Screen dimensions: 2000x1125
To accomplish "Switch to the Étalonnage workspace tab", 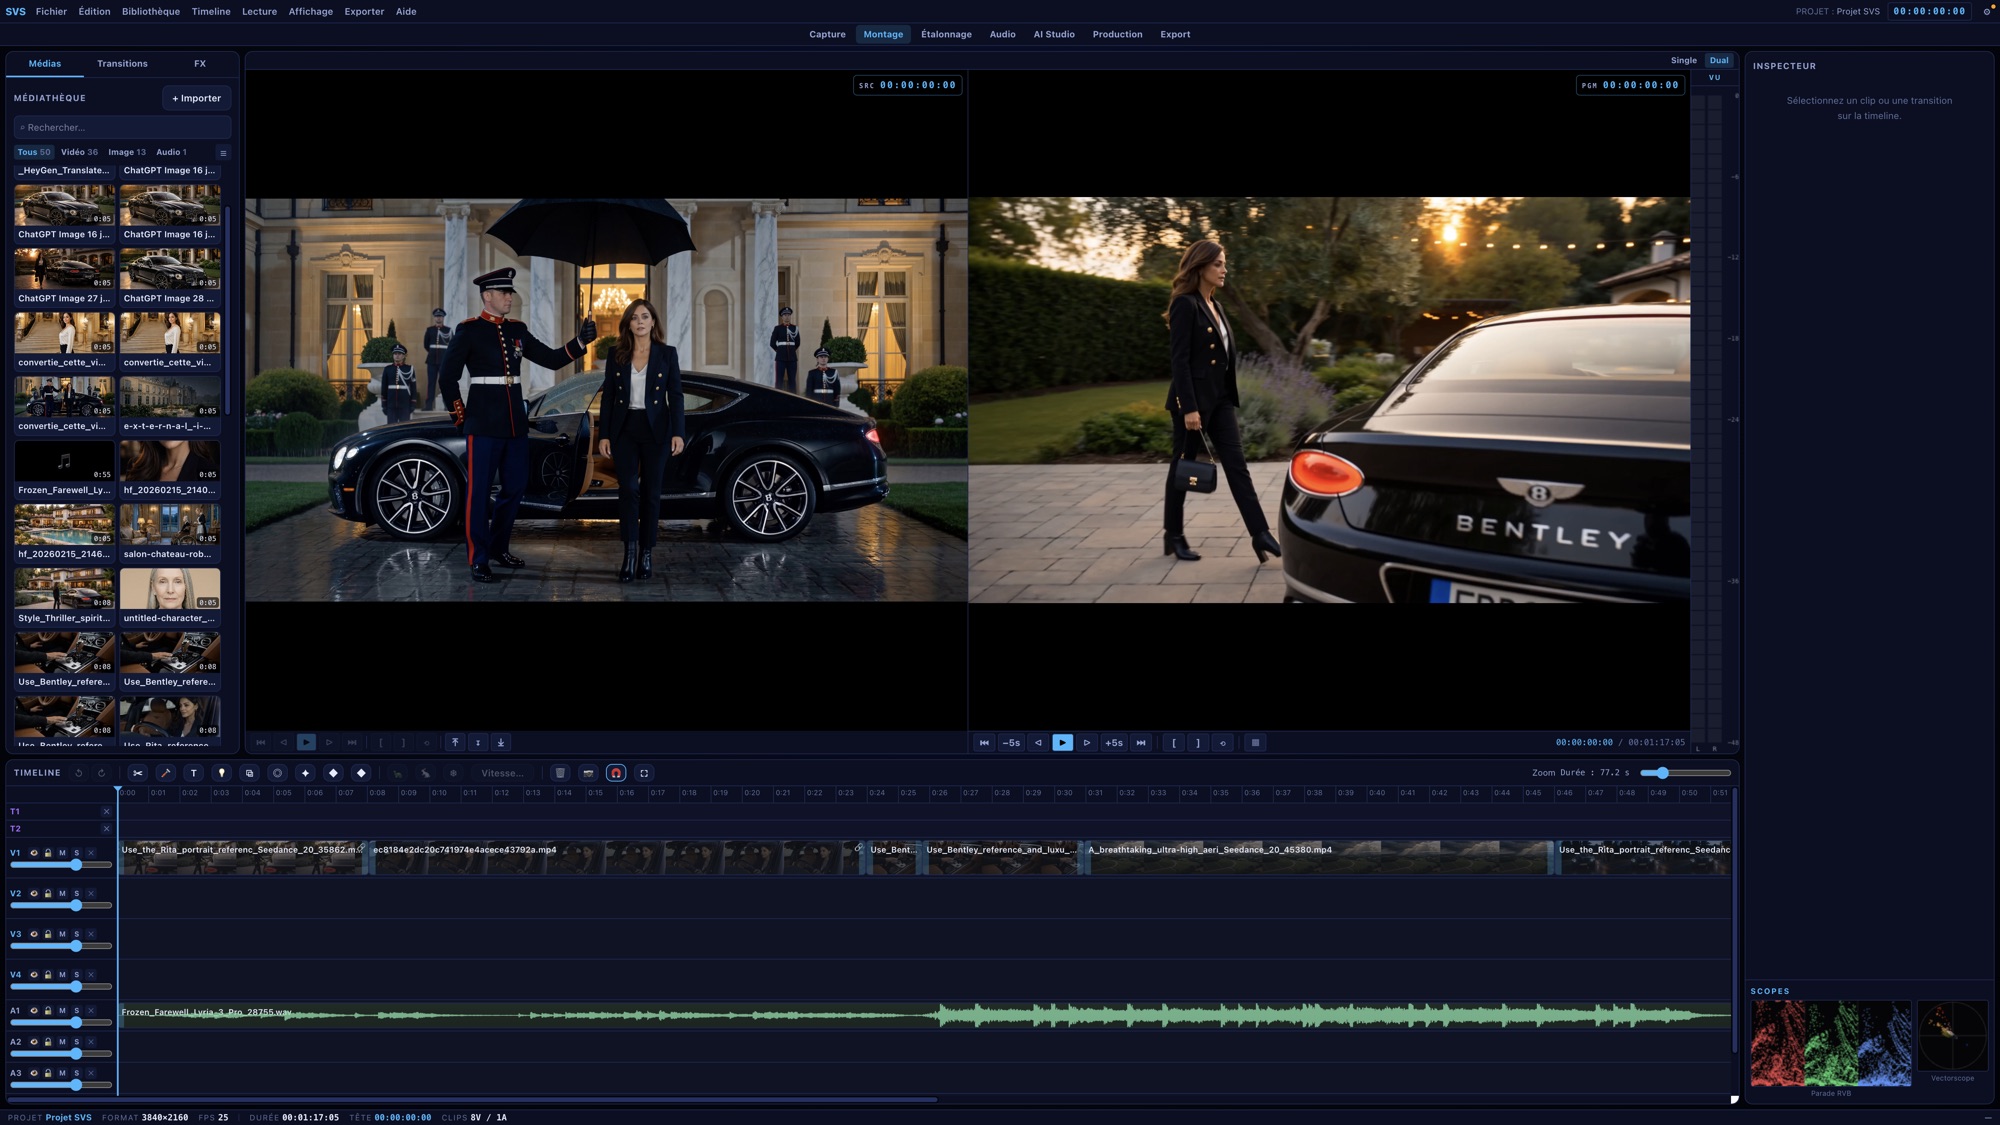I will pos(946,35).
